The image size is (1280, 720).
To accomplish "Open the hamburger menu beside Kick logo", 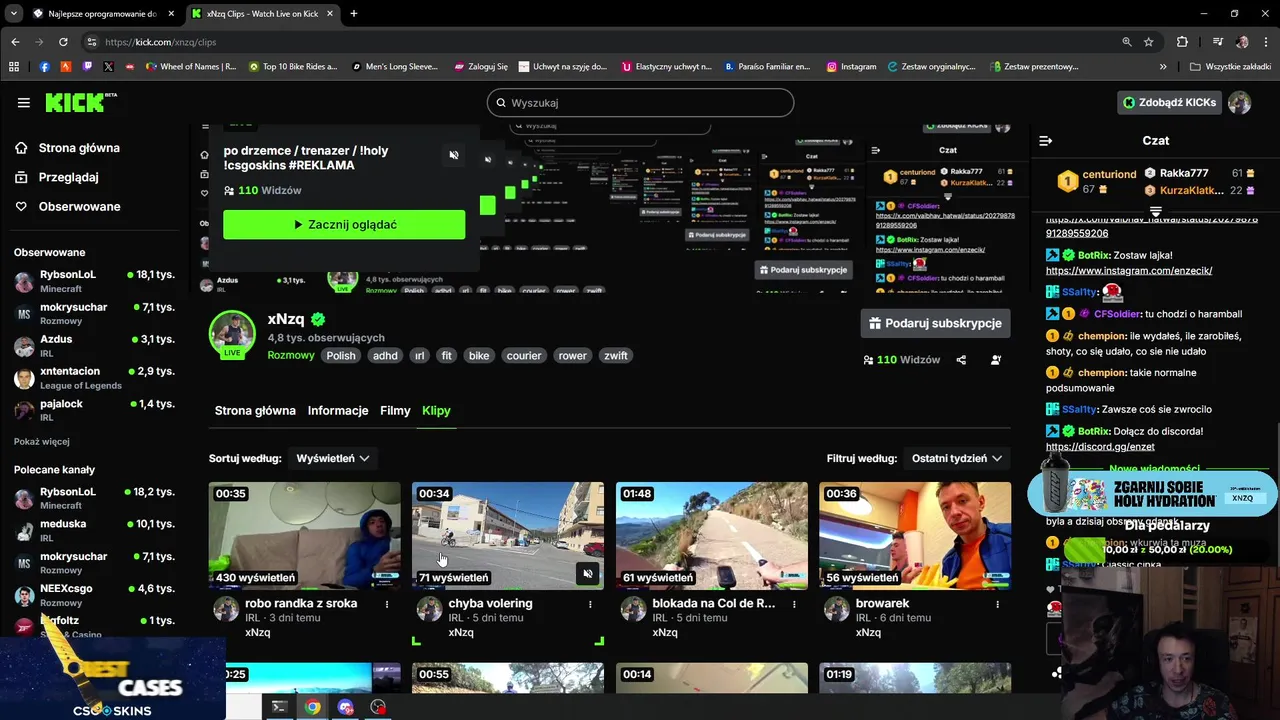I will (x=23, y=103).
